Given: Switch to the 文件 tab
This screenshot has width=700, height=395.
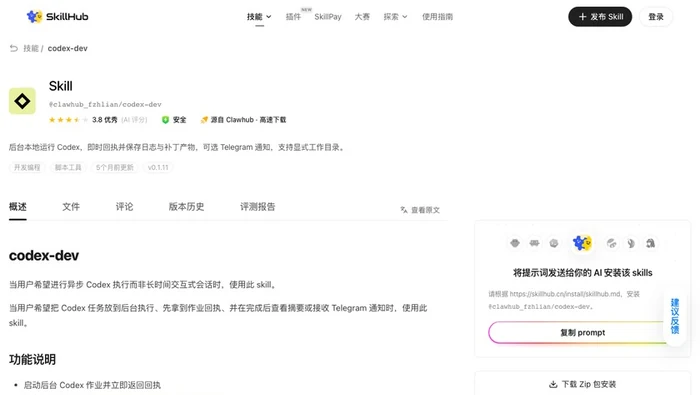Looking at the screenshot, I should click(71, 207).
